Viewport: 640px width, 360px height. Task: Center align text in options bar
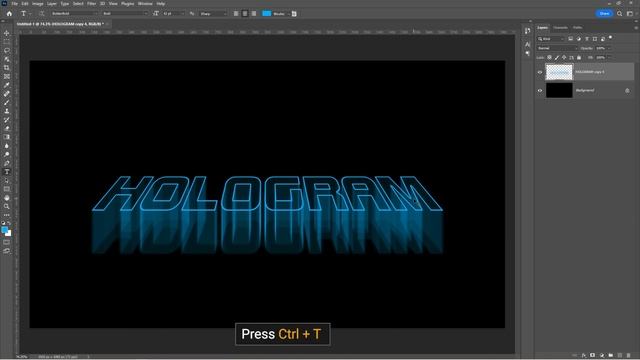245,13
